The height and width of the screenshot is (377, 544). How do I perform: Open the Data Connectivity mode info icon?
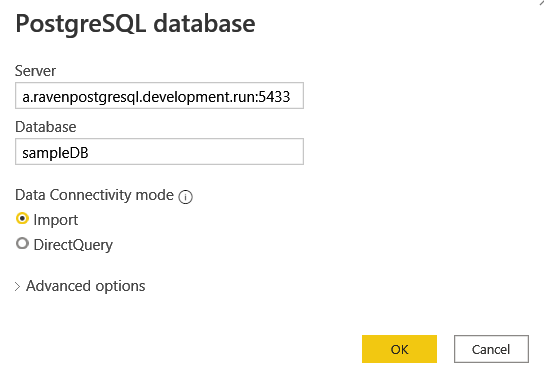tap(185, 197)
